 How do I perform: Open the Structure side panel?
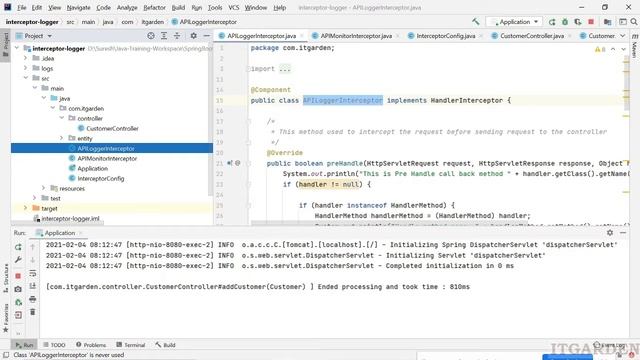click(x=6, y=278)
